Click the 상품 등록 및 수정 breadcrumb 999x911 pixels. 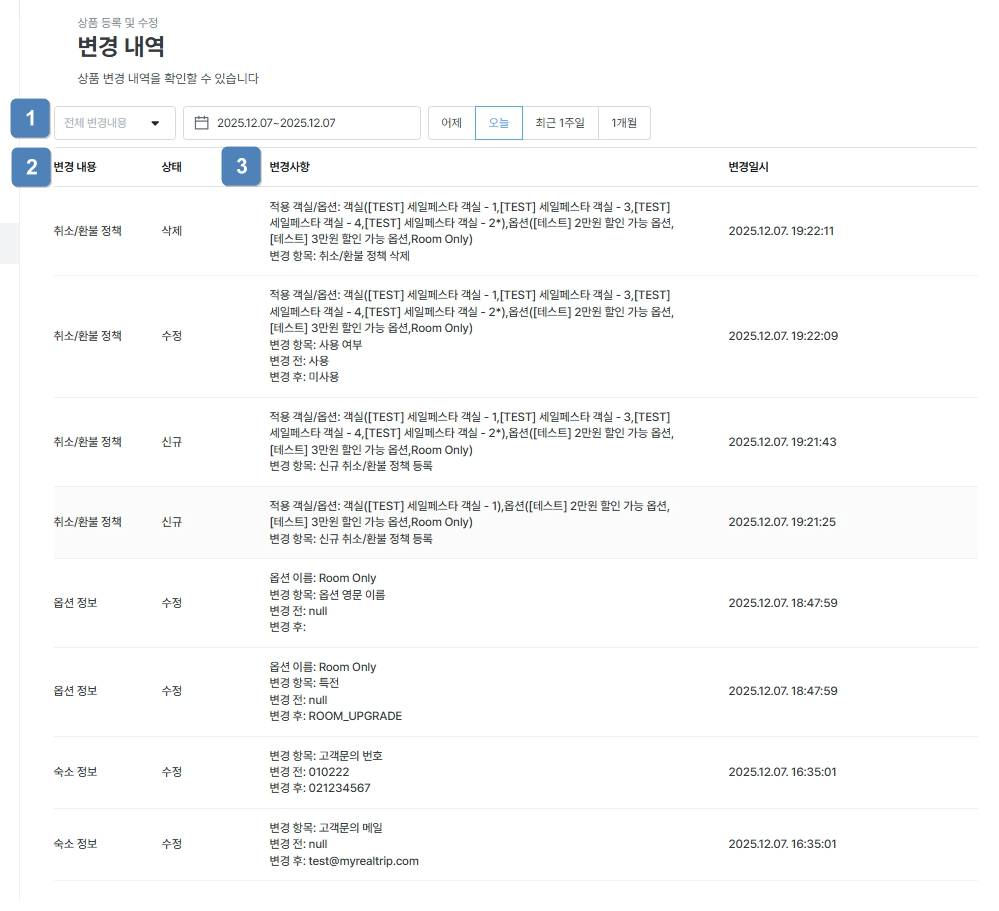point(117,22)
